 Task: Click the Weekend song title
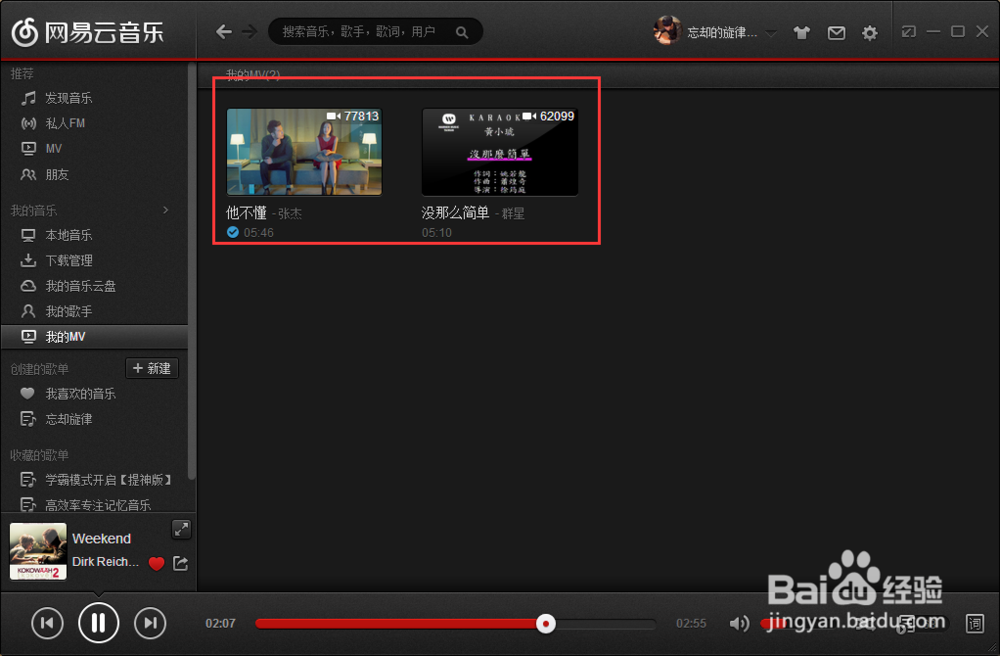click(101, 539)
